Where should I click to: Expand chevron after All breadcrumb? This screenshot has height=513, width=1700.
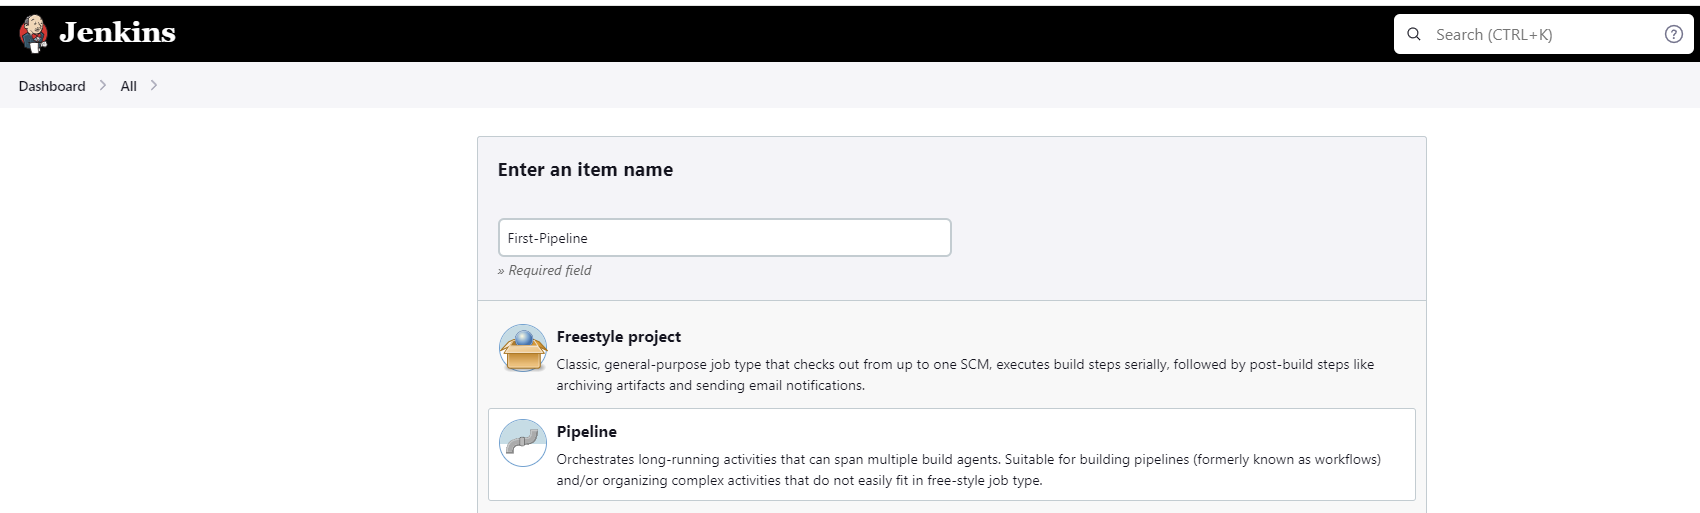[x=153, y=86]
